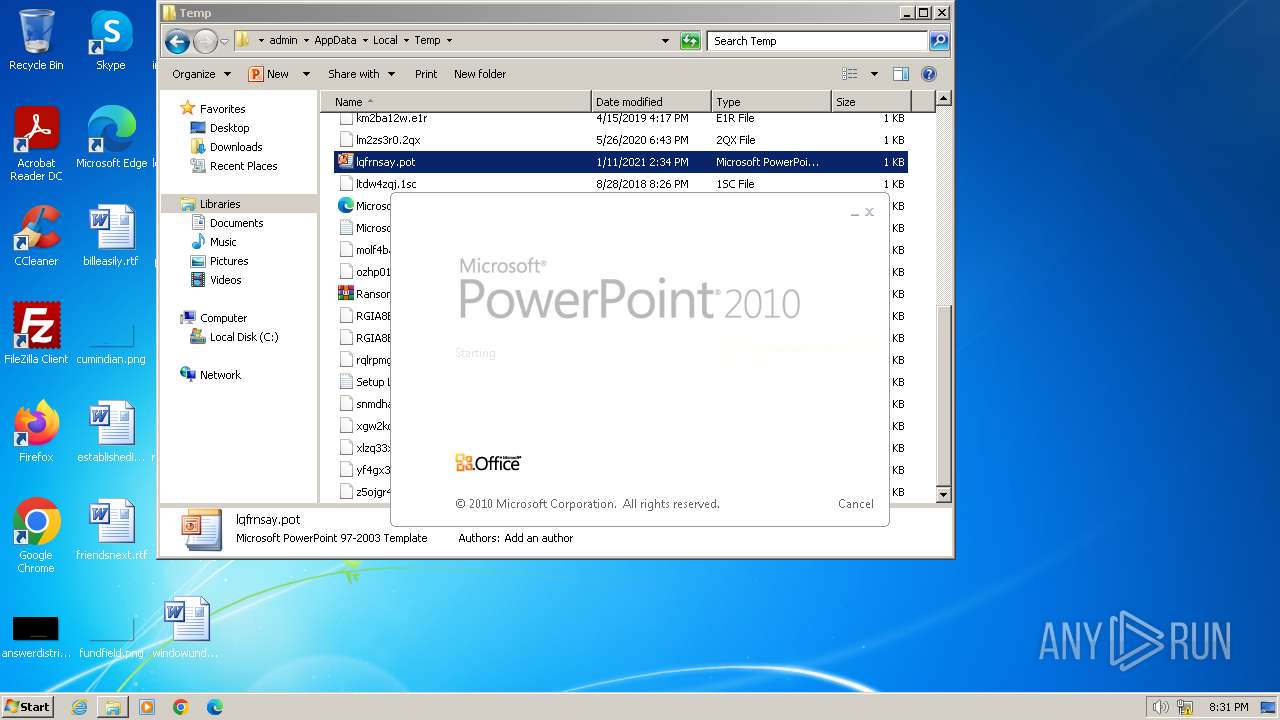Click into the Search Temp field
This screenshot has height=720, width=1280.
pyautogui.click(x=818, y=41)
